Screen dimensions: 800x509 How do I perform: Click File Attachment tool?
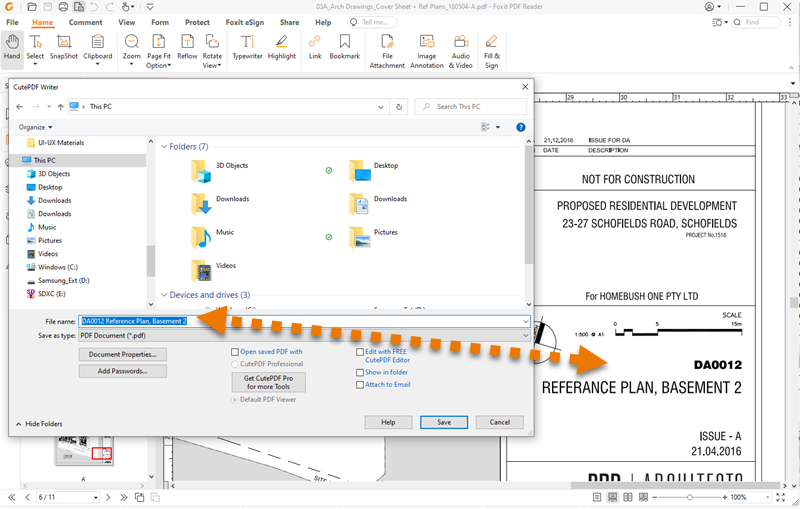pyautogui.click(x=387, y=51)
